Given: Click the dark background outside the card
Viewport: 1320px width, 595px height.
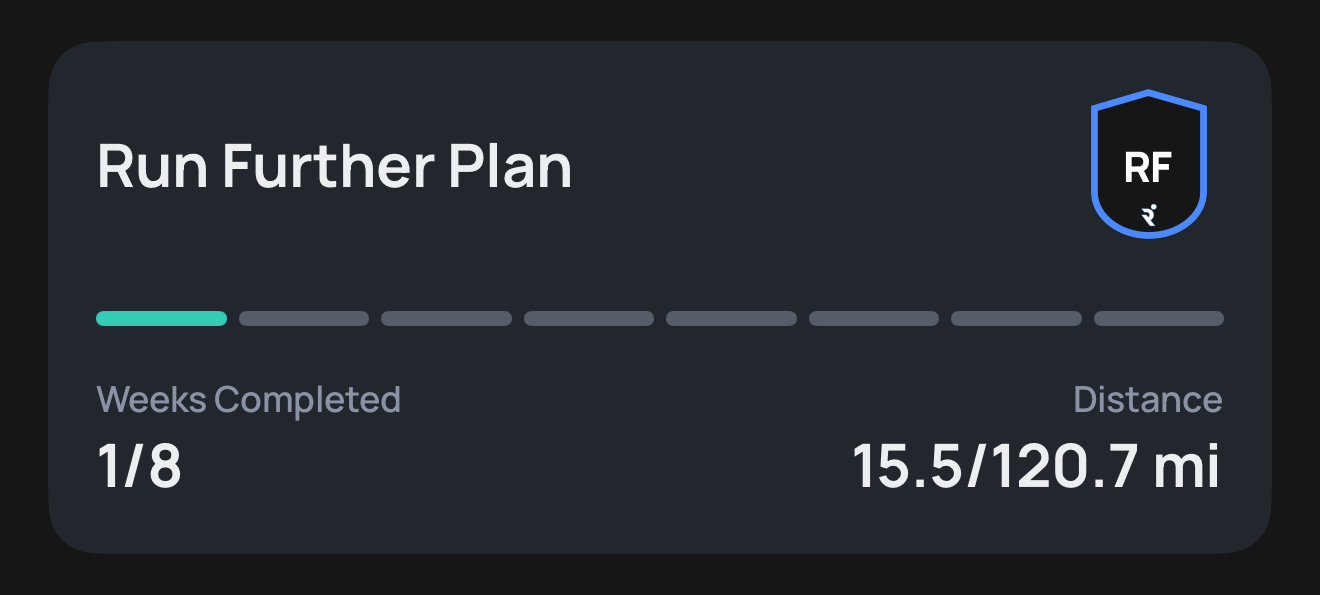Looking at the screenshot, I should (x=660, y=18).
